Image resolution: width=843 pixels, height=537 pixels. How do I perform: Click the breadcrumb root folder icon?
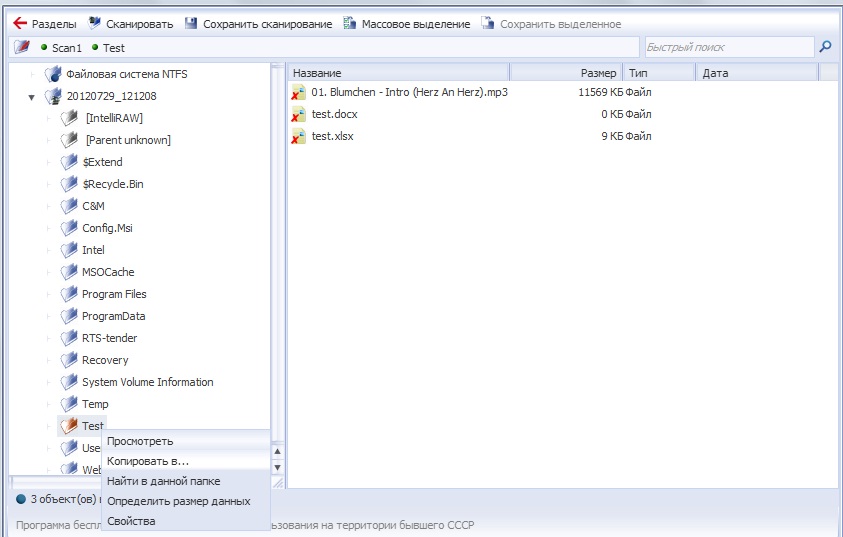pos(22,47)
